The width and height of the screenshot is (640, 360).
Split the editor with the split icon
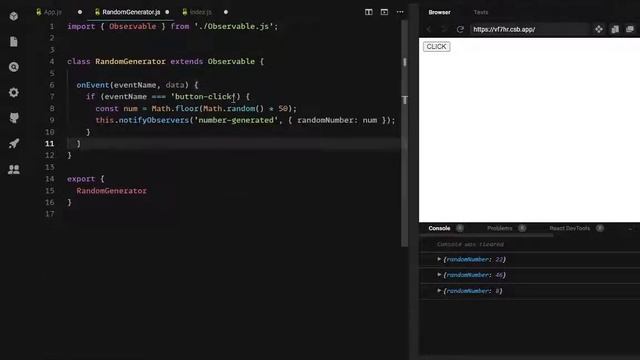pos(369,12)
